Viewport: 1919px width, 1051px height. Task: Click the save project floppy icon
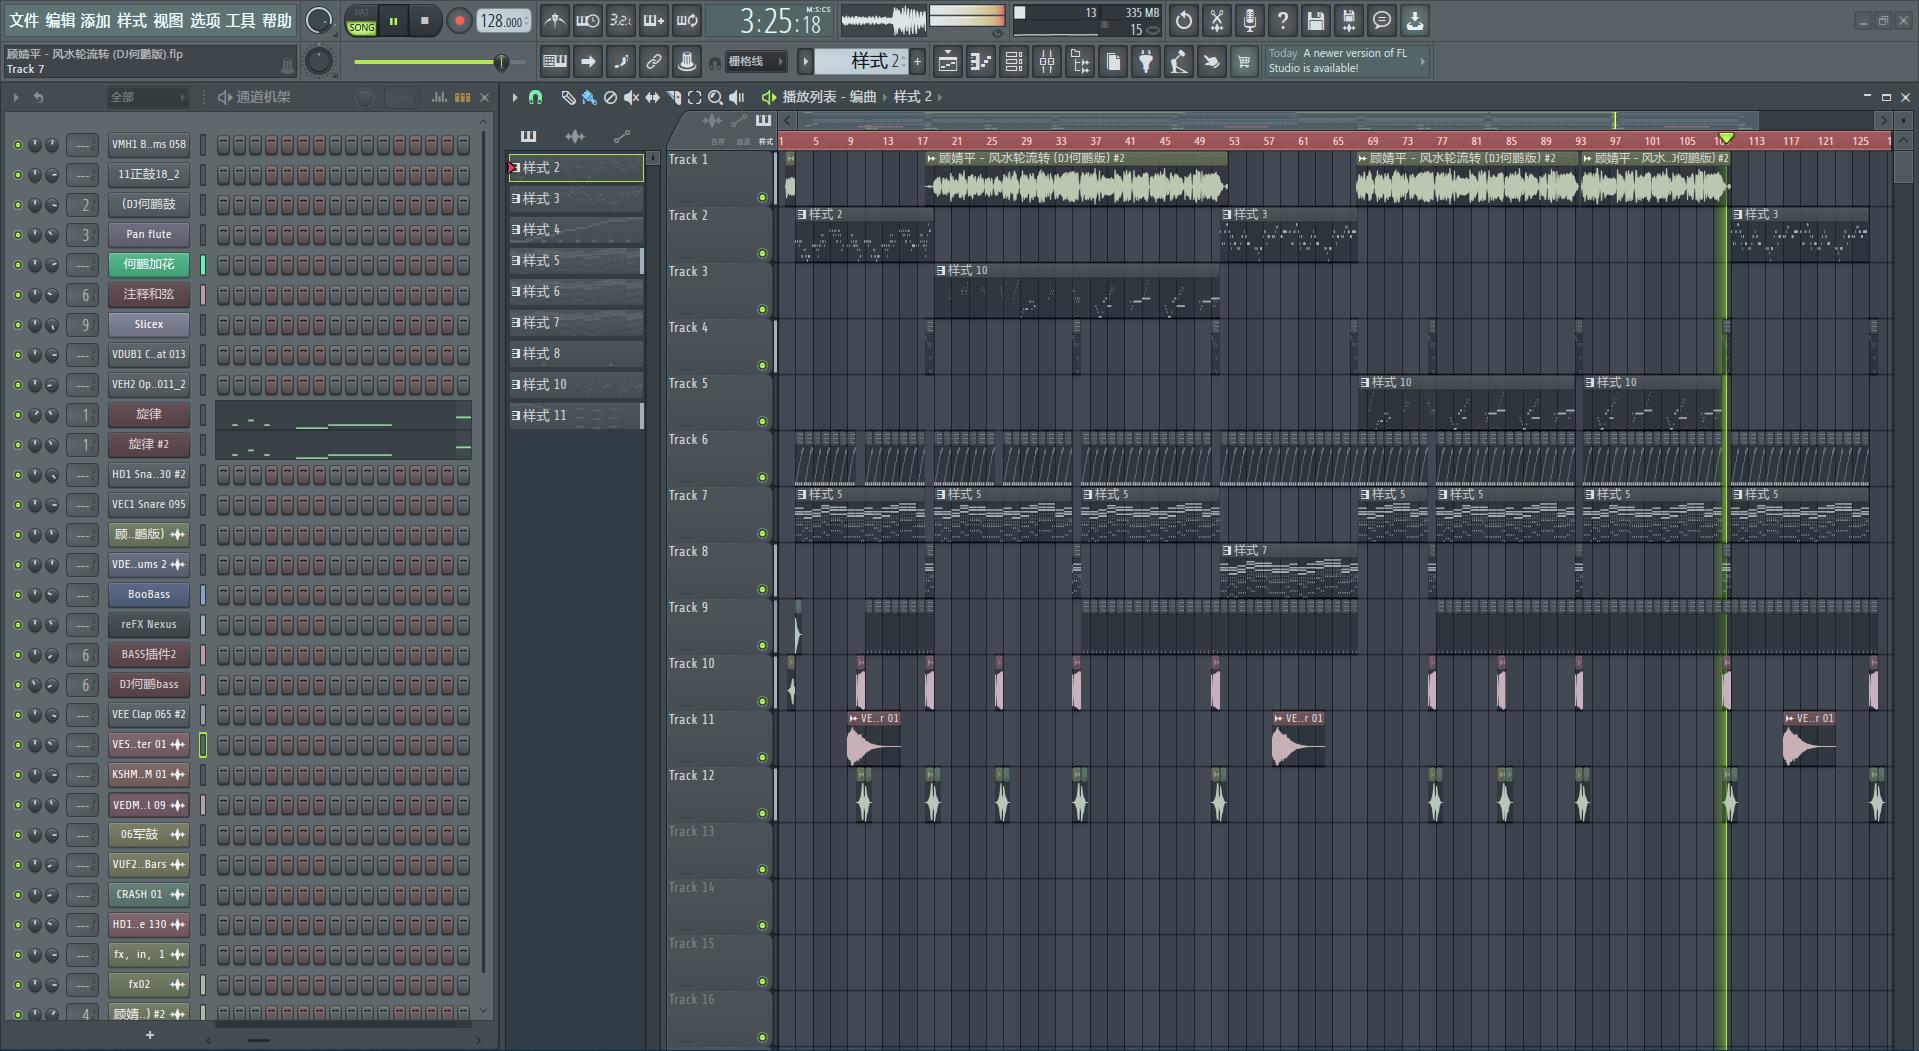tap(1316, 20)
